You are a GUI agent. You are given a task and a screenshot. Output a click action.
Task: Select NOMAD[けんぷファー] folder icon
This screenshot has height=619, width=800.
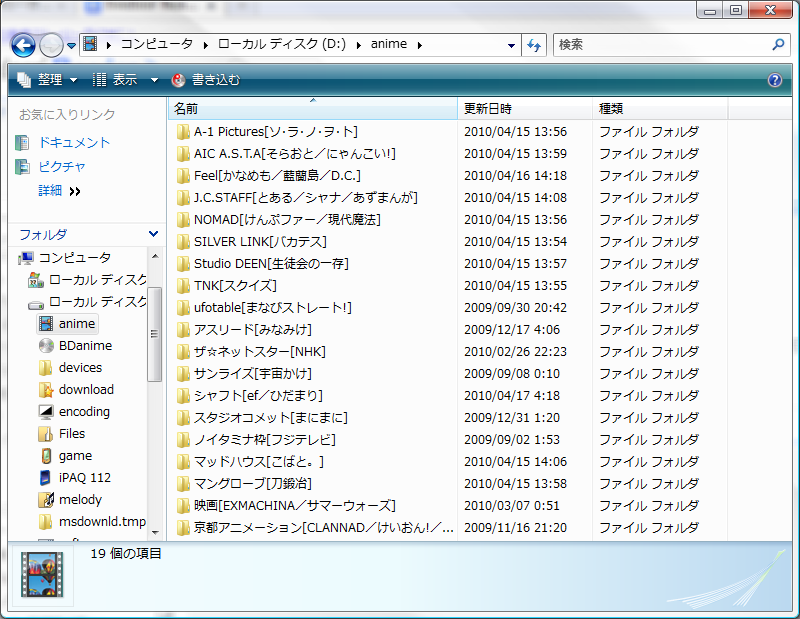tap(183, 220)
